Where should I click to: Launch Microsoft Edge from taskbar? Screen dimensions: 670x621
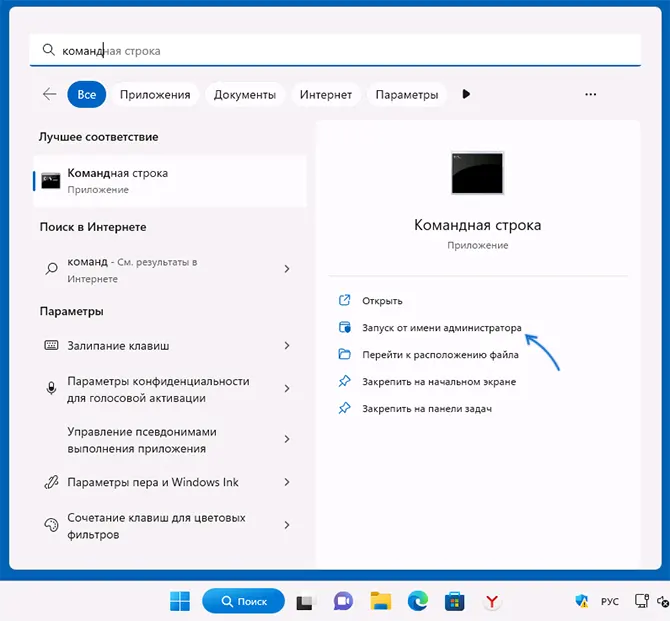tap(418, 601)
